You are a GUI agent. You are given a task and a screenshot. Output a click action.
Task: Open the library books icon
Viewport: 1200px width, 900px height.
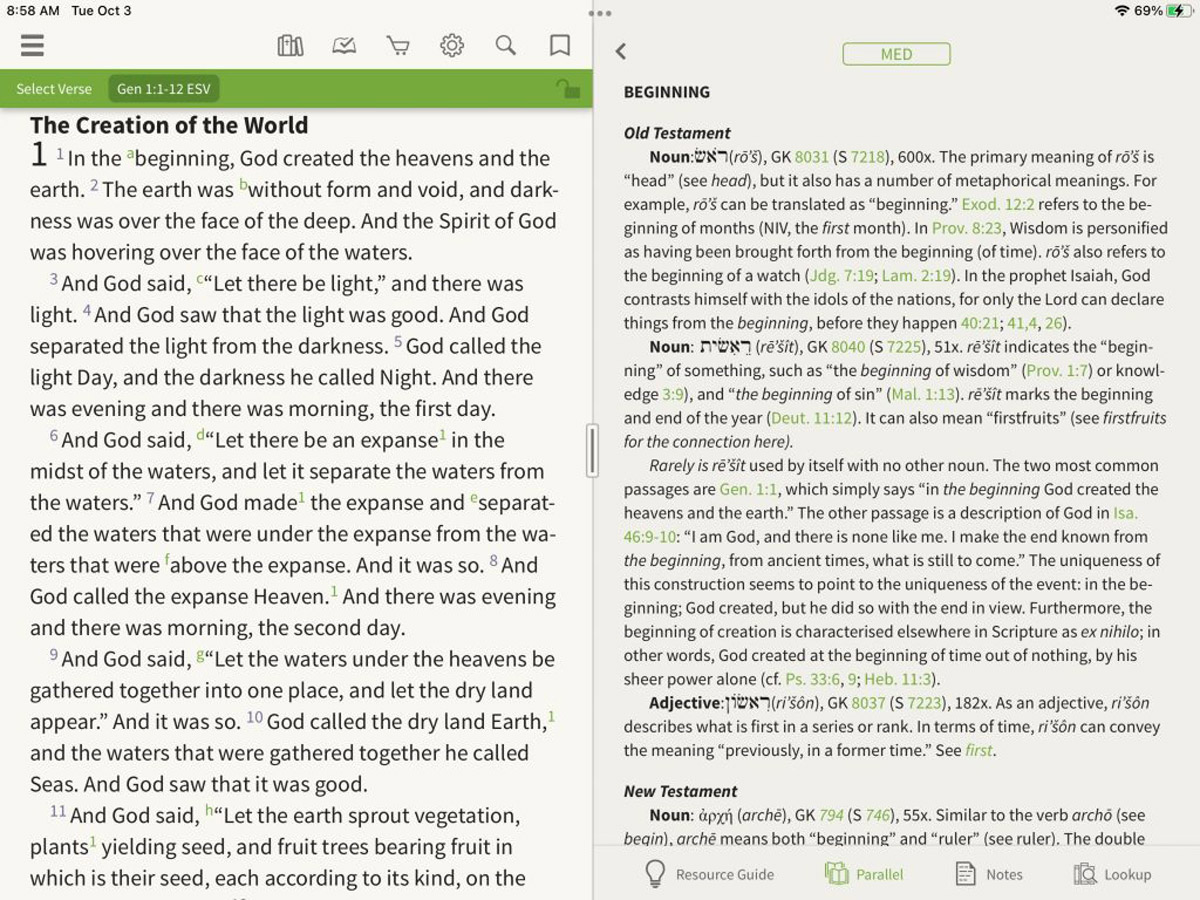pyautogui.click(x=290, y=45)
